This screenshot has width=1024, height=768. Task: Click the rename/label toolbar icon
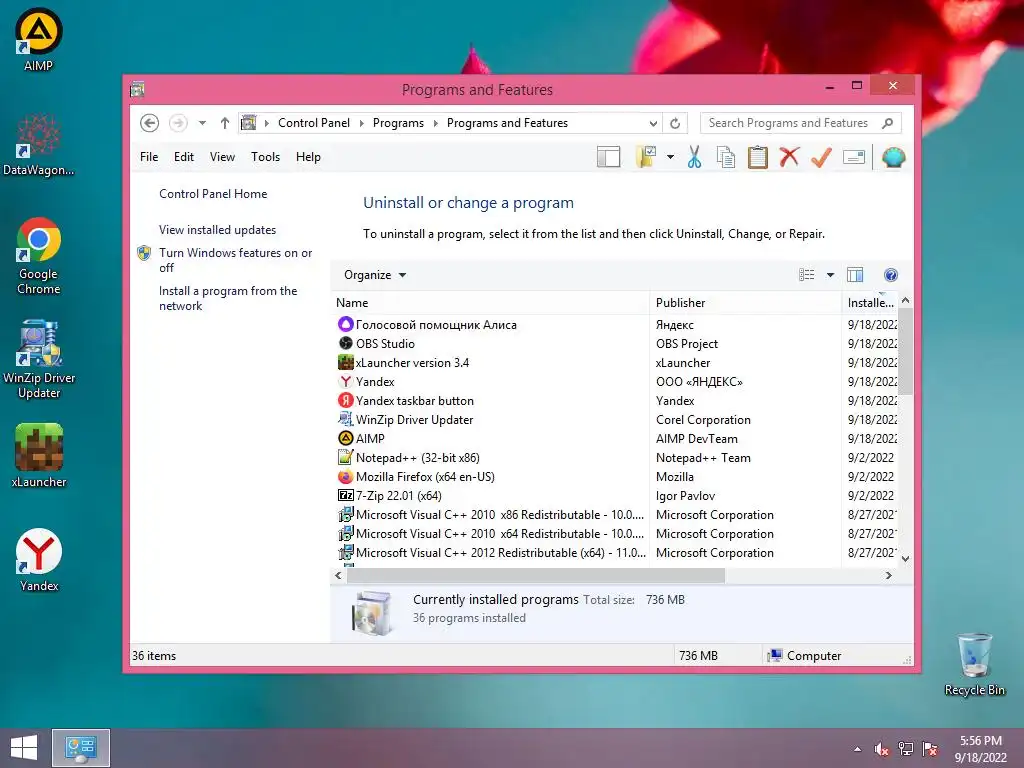[x=854, y=157]
